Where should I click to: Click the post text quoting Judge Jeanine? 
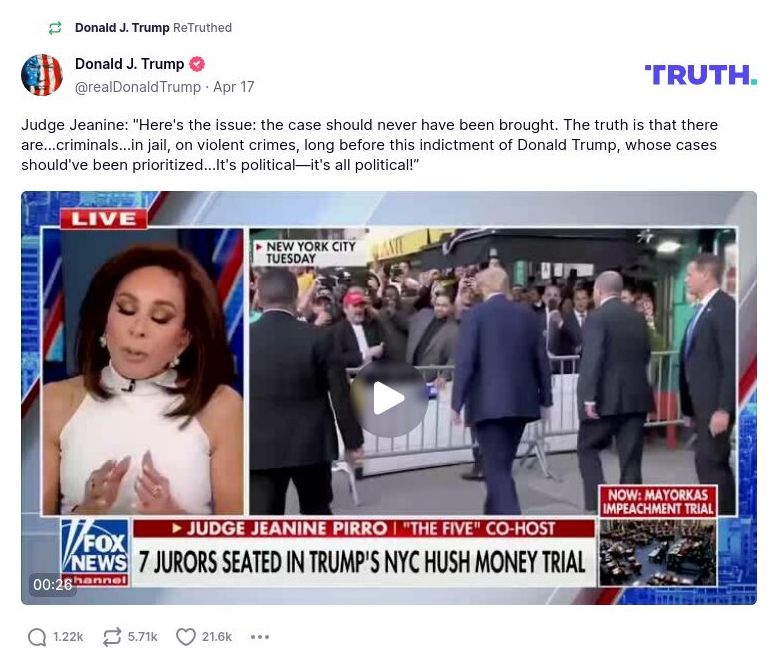coord(370,144)
